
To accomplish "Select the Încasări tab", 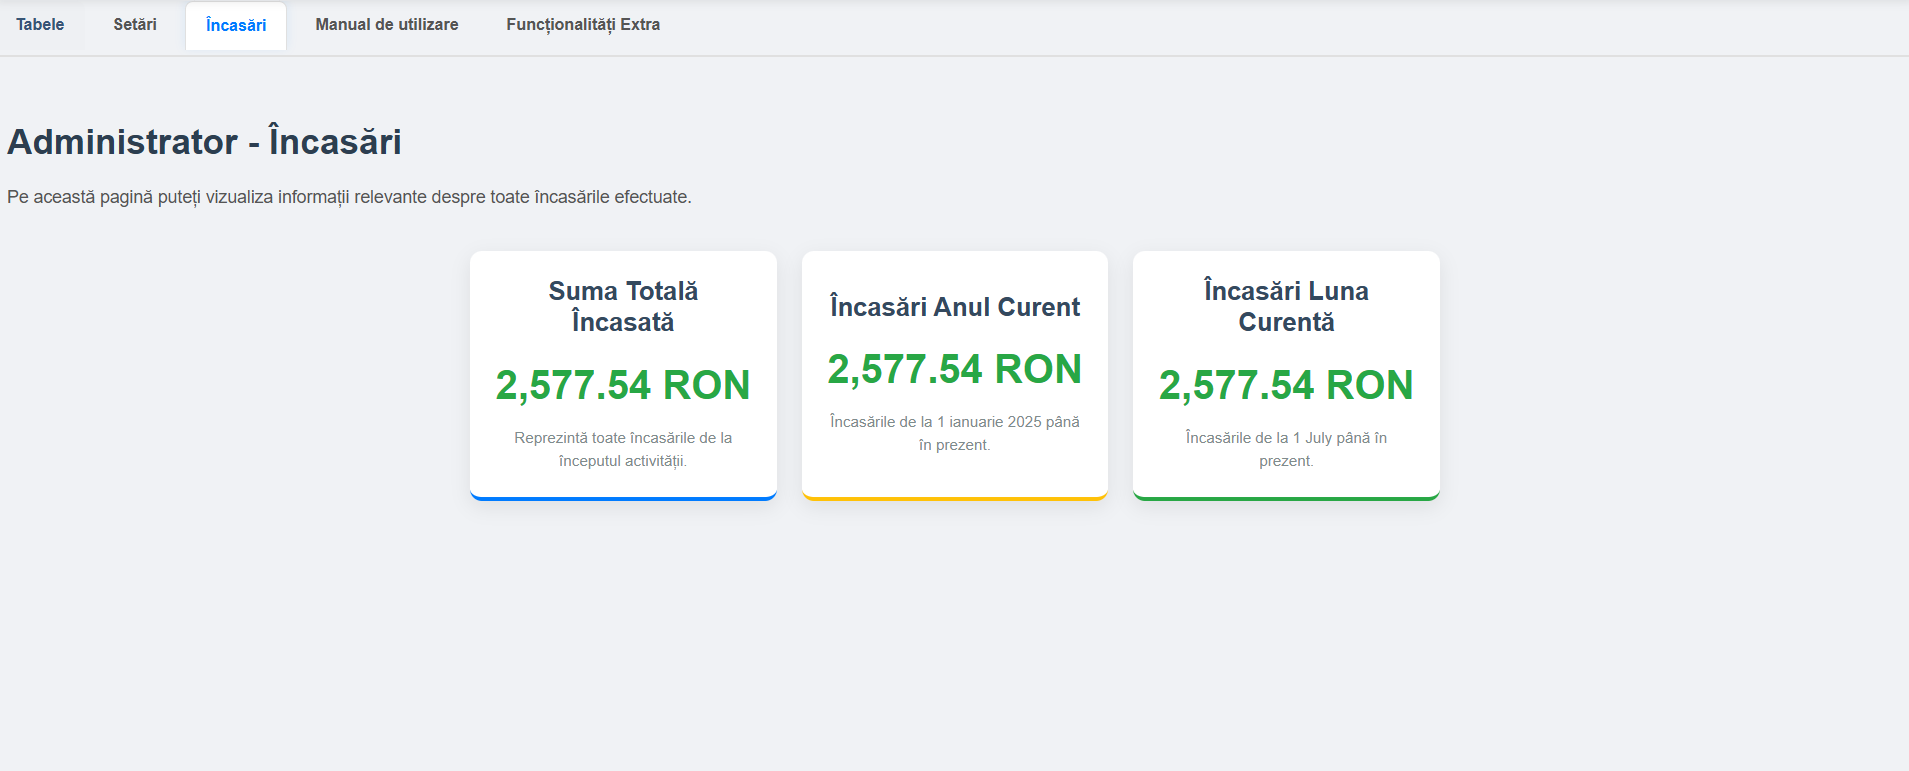I will tap(236, 26).
